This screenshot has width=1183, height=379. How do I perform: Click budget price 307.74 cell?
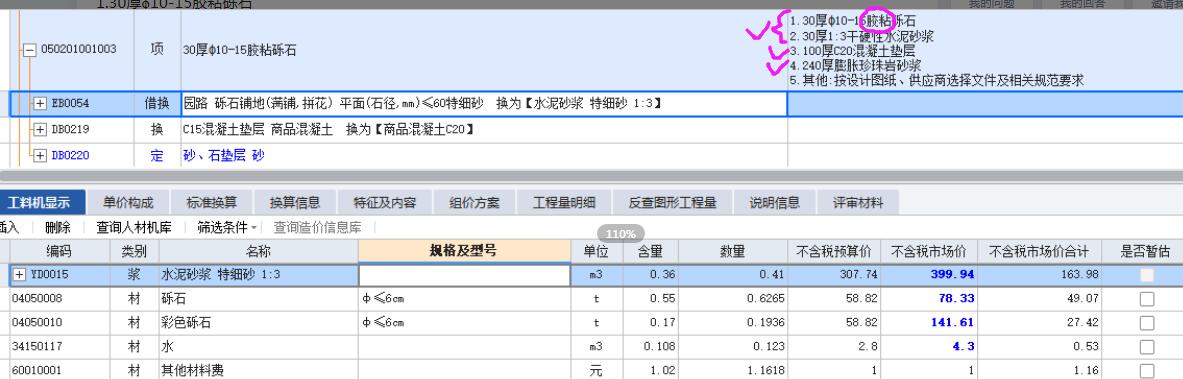(x=834, y=275)
